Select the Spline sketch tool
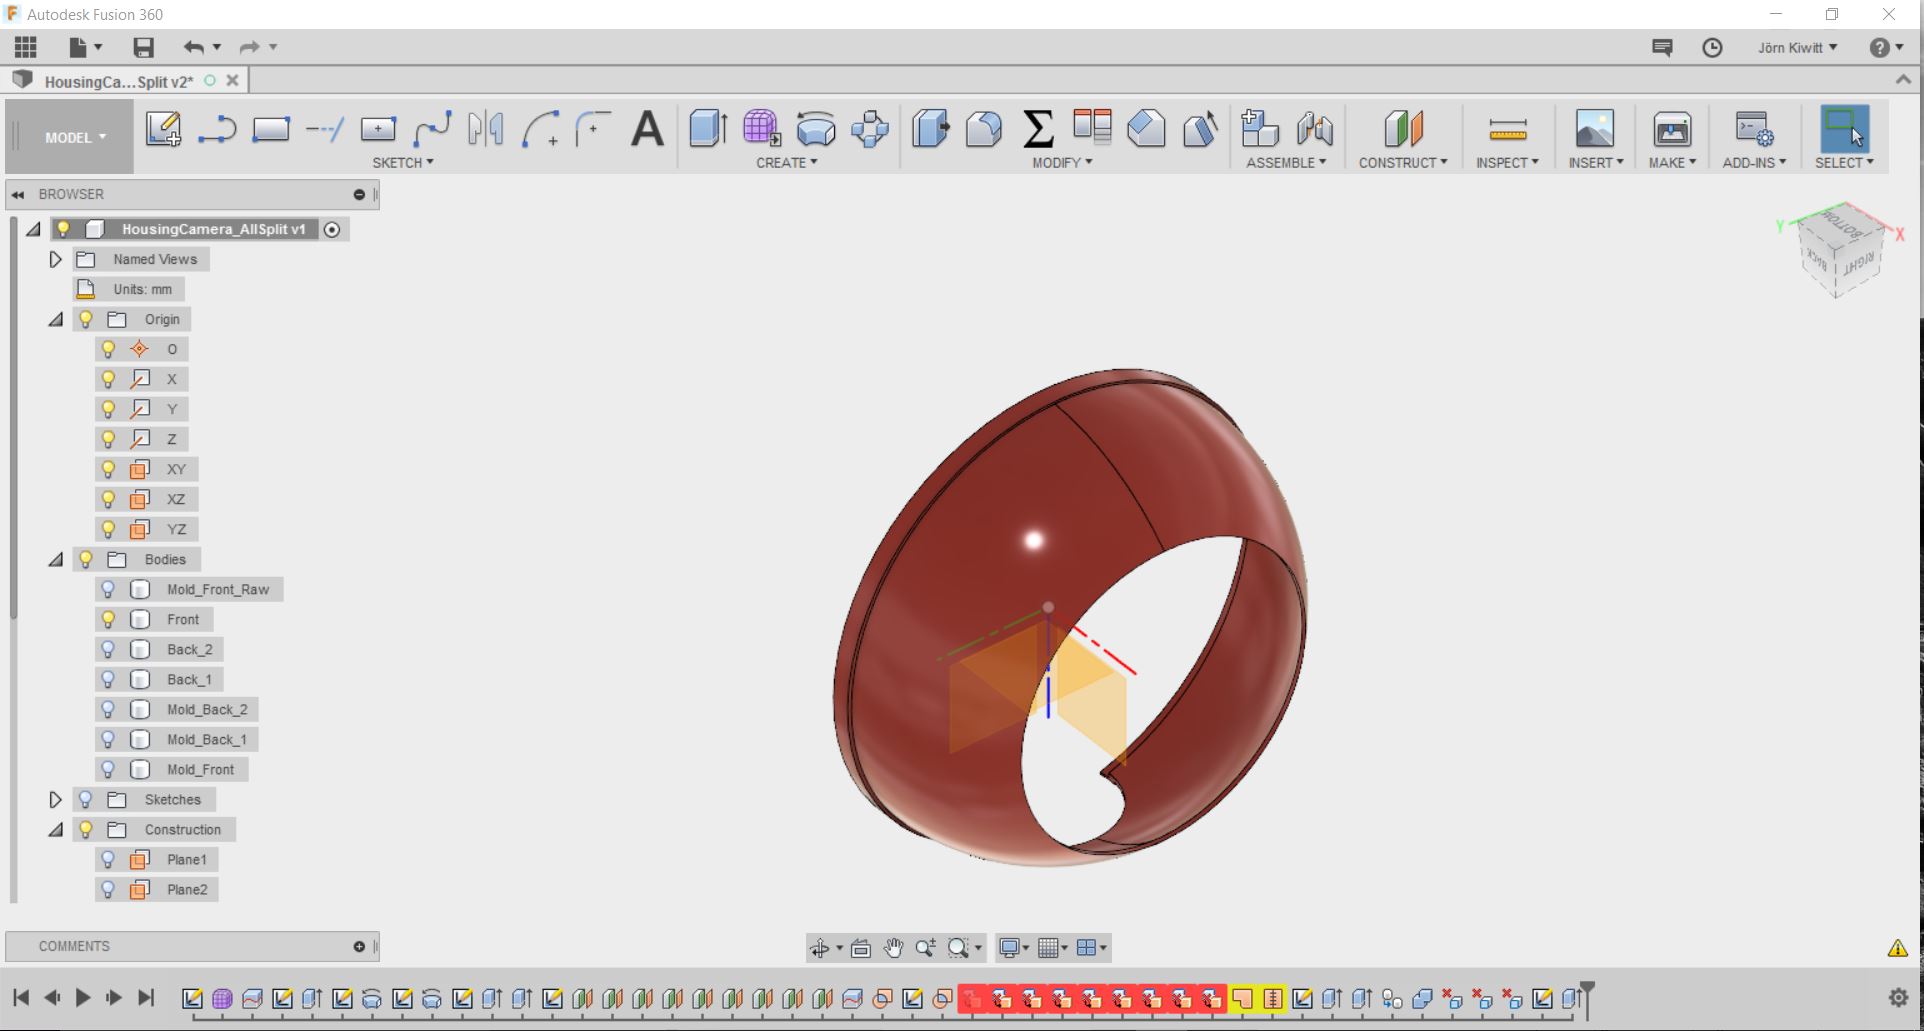This screenshot has width=1924, height=1031. click(x=433, y=129)
